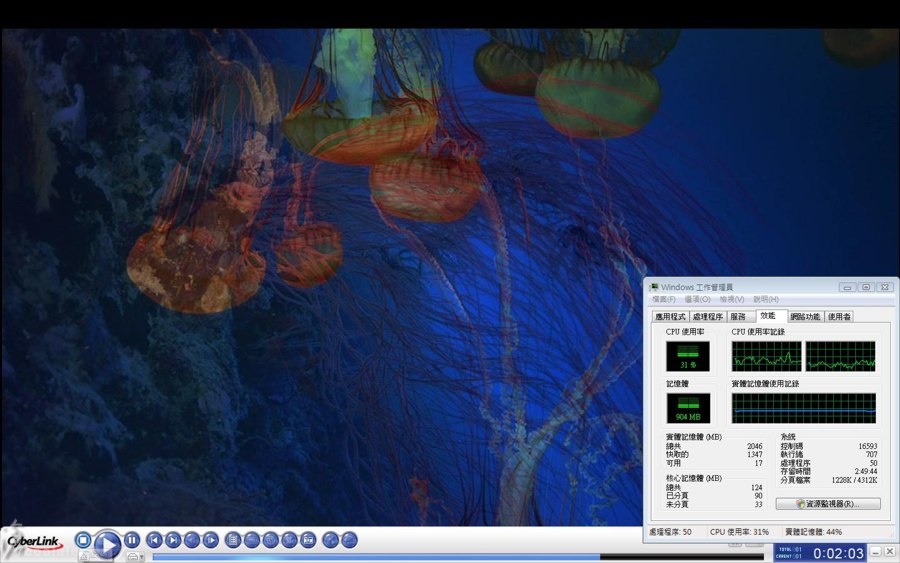Screen dimensions: 900x563
Task: Open the 使用者 tab
Action: [839, 316]
